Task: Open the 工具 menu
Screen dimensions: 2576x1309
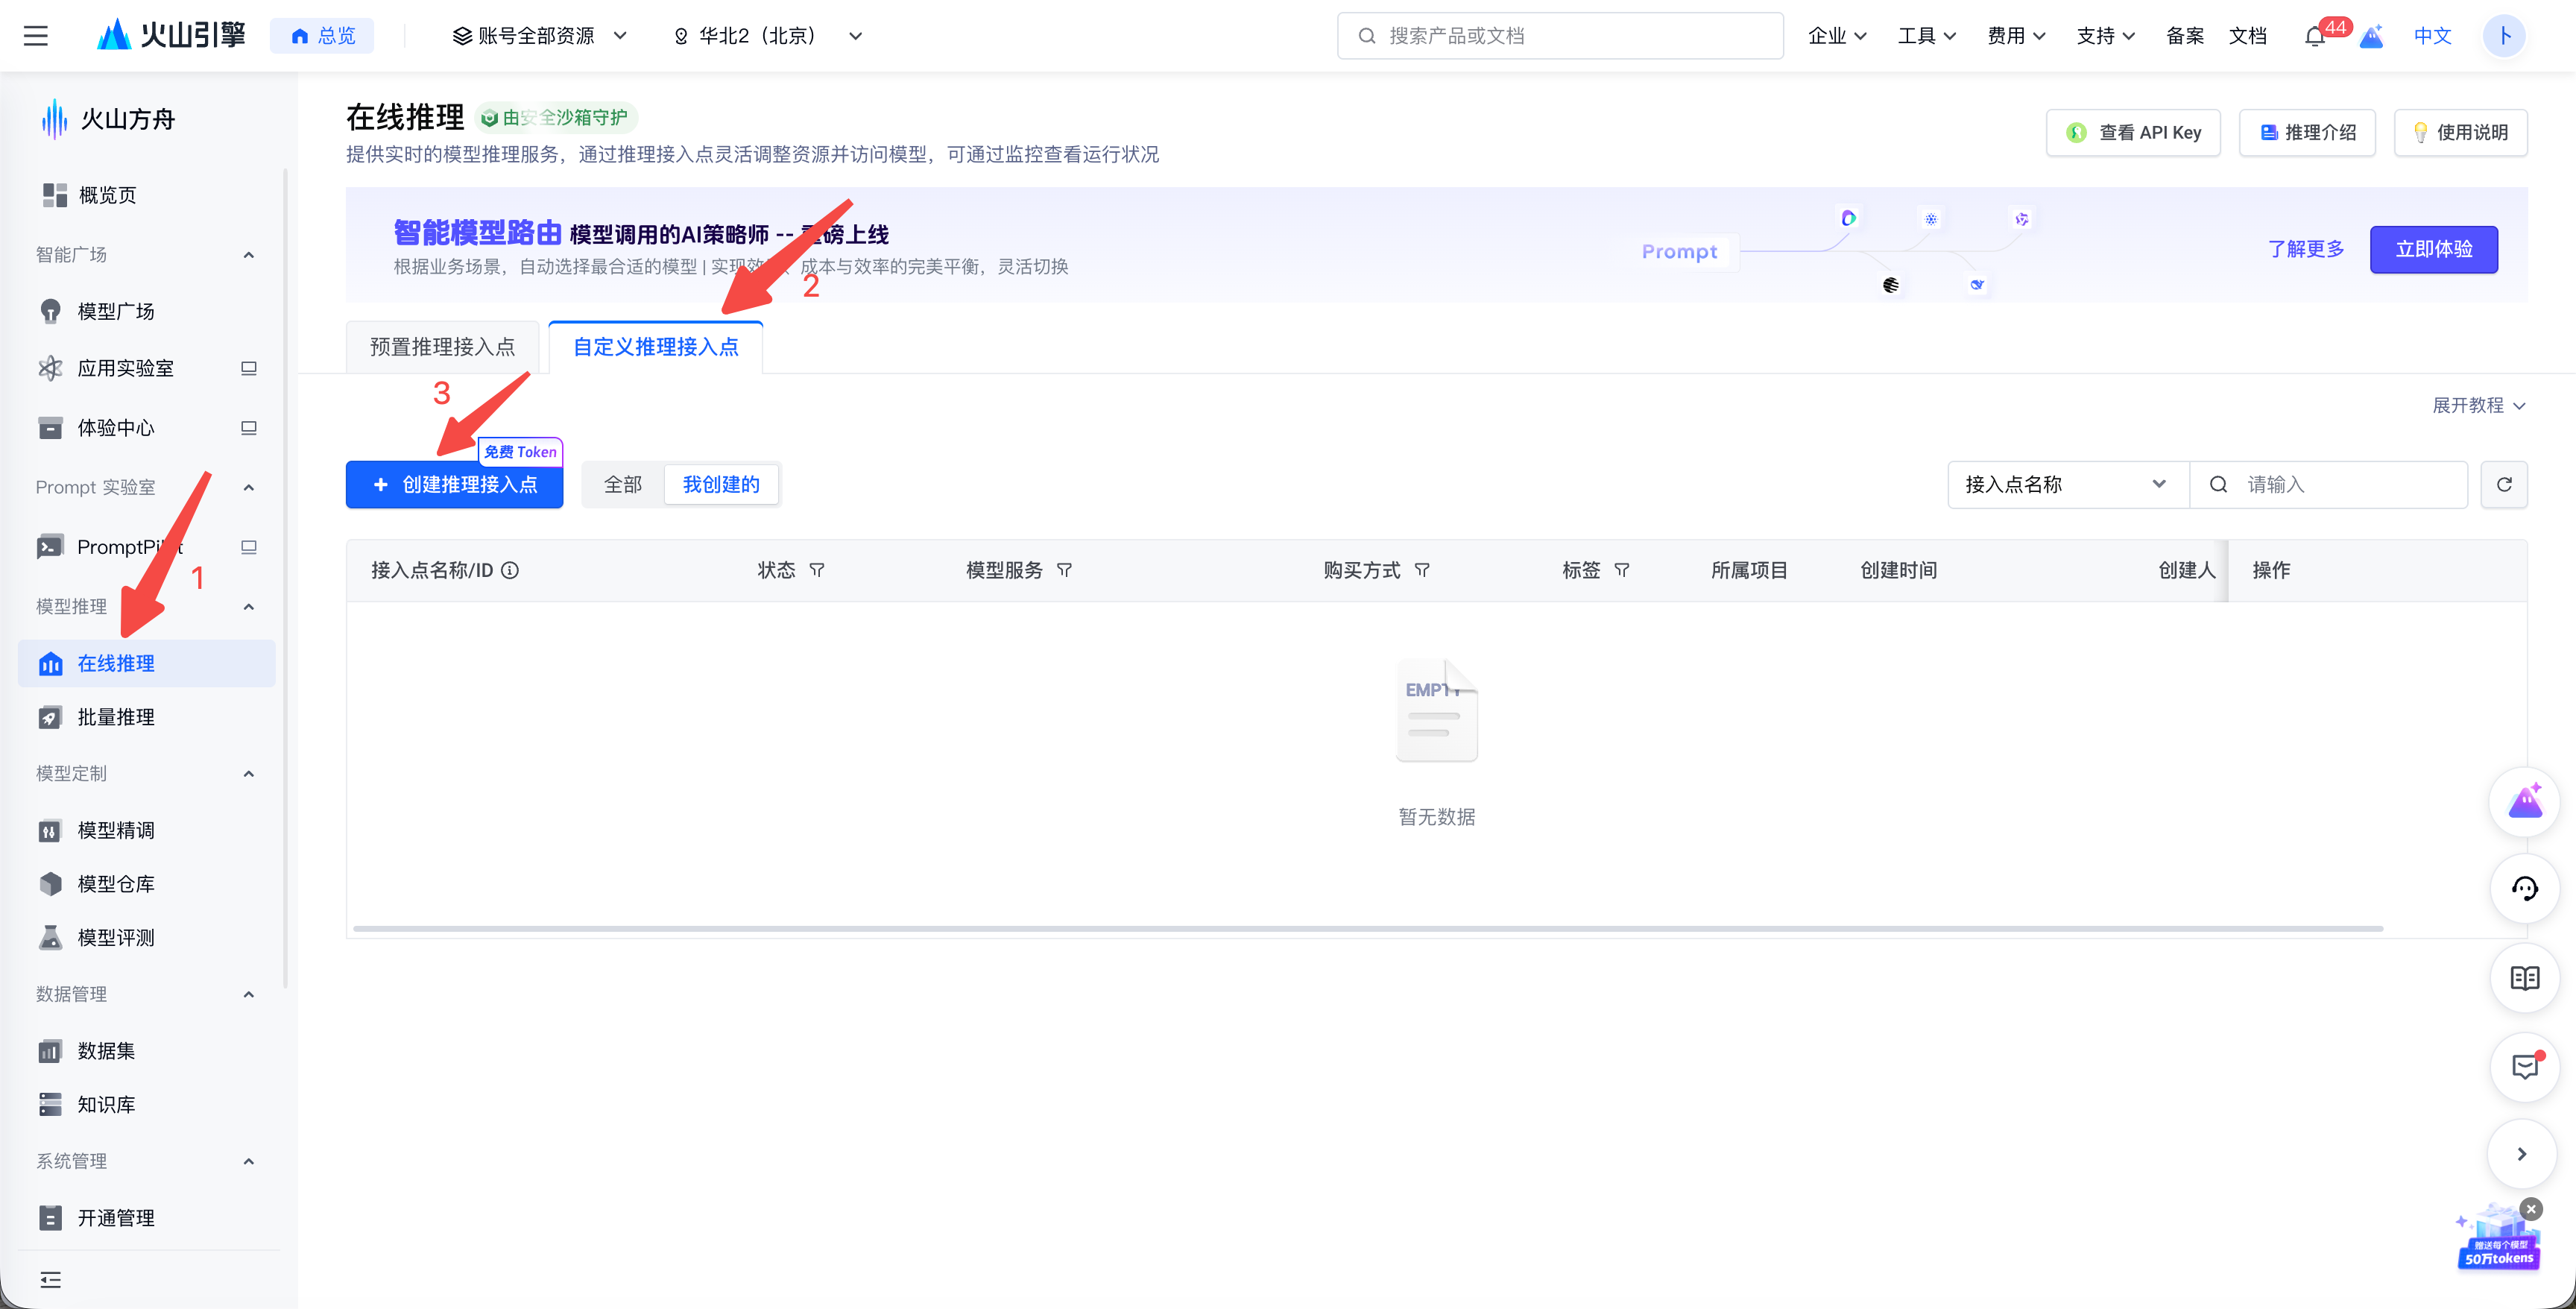Action: pos(1927,36)
